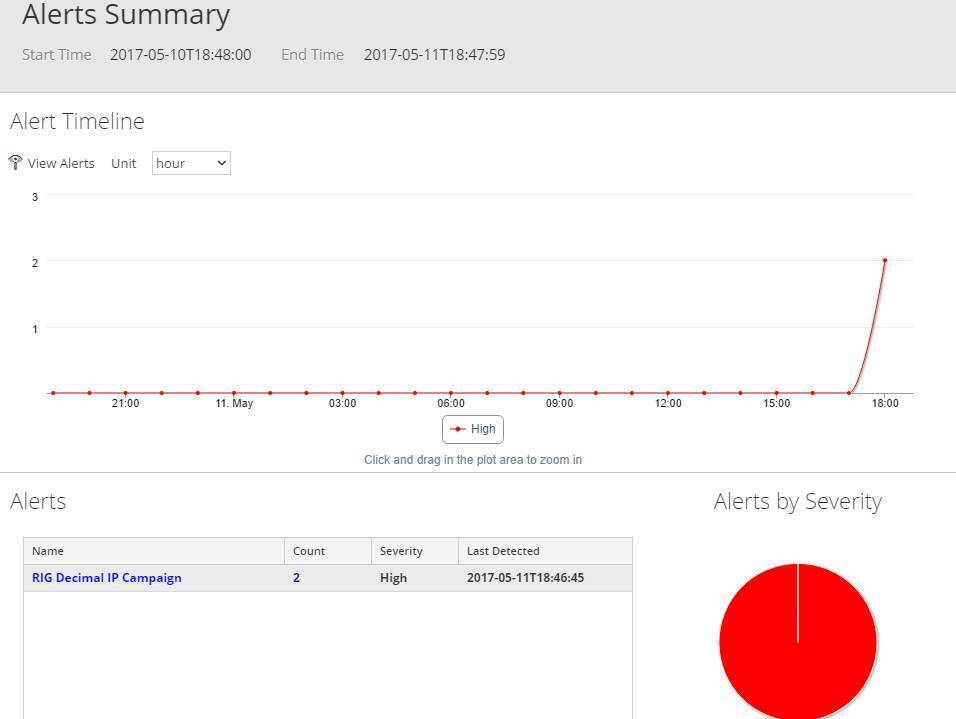The height and width of the screenshot is (719, 956).
Task: Click the alert count value 2
Action: (x=296, y=578)
